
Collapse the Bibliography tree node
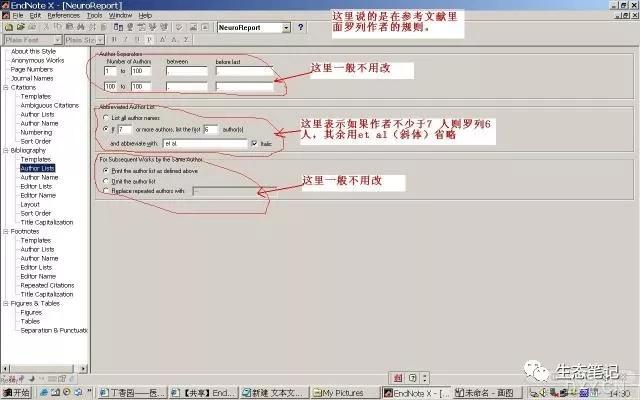click(x=6, y=150)
